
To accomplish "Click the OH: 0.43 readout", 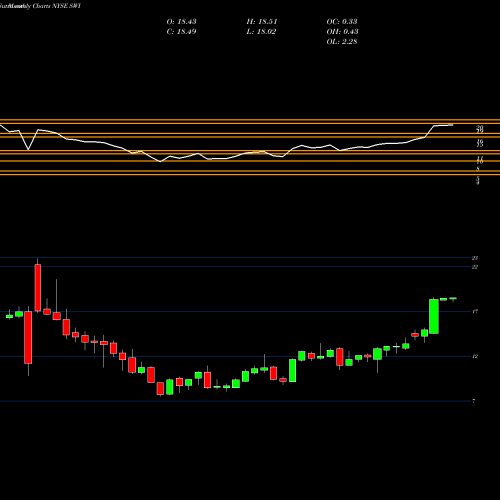I will point(342,32).
